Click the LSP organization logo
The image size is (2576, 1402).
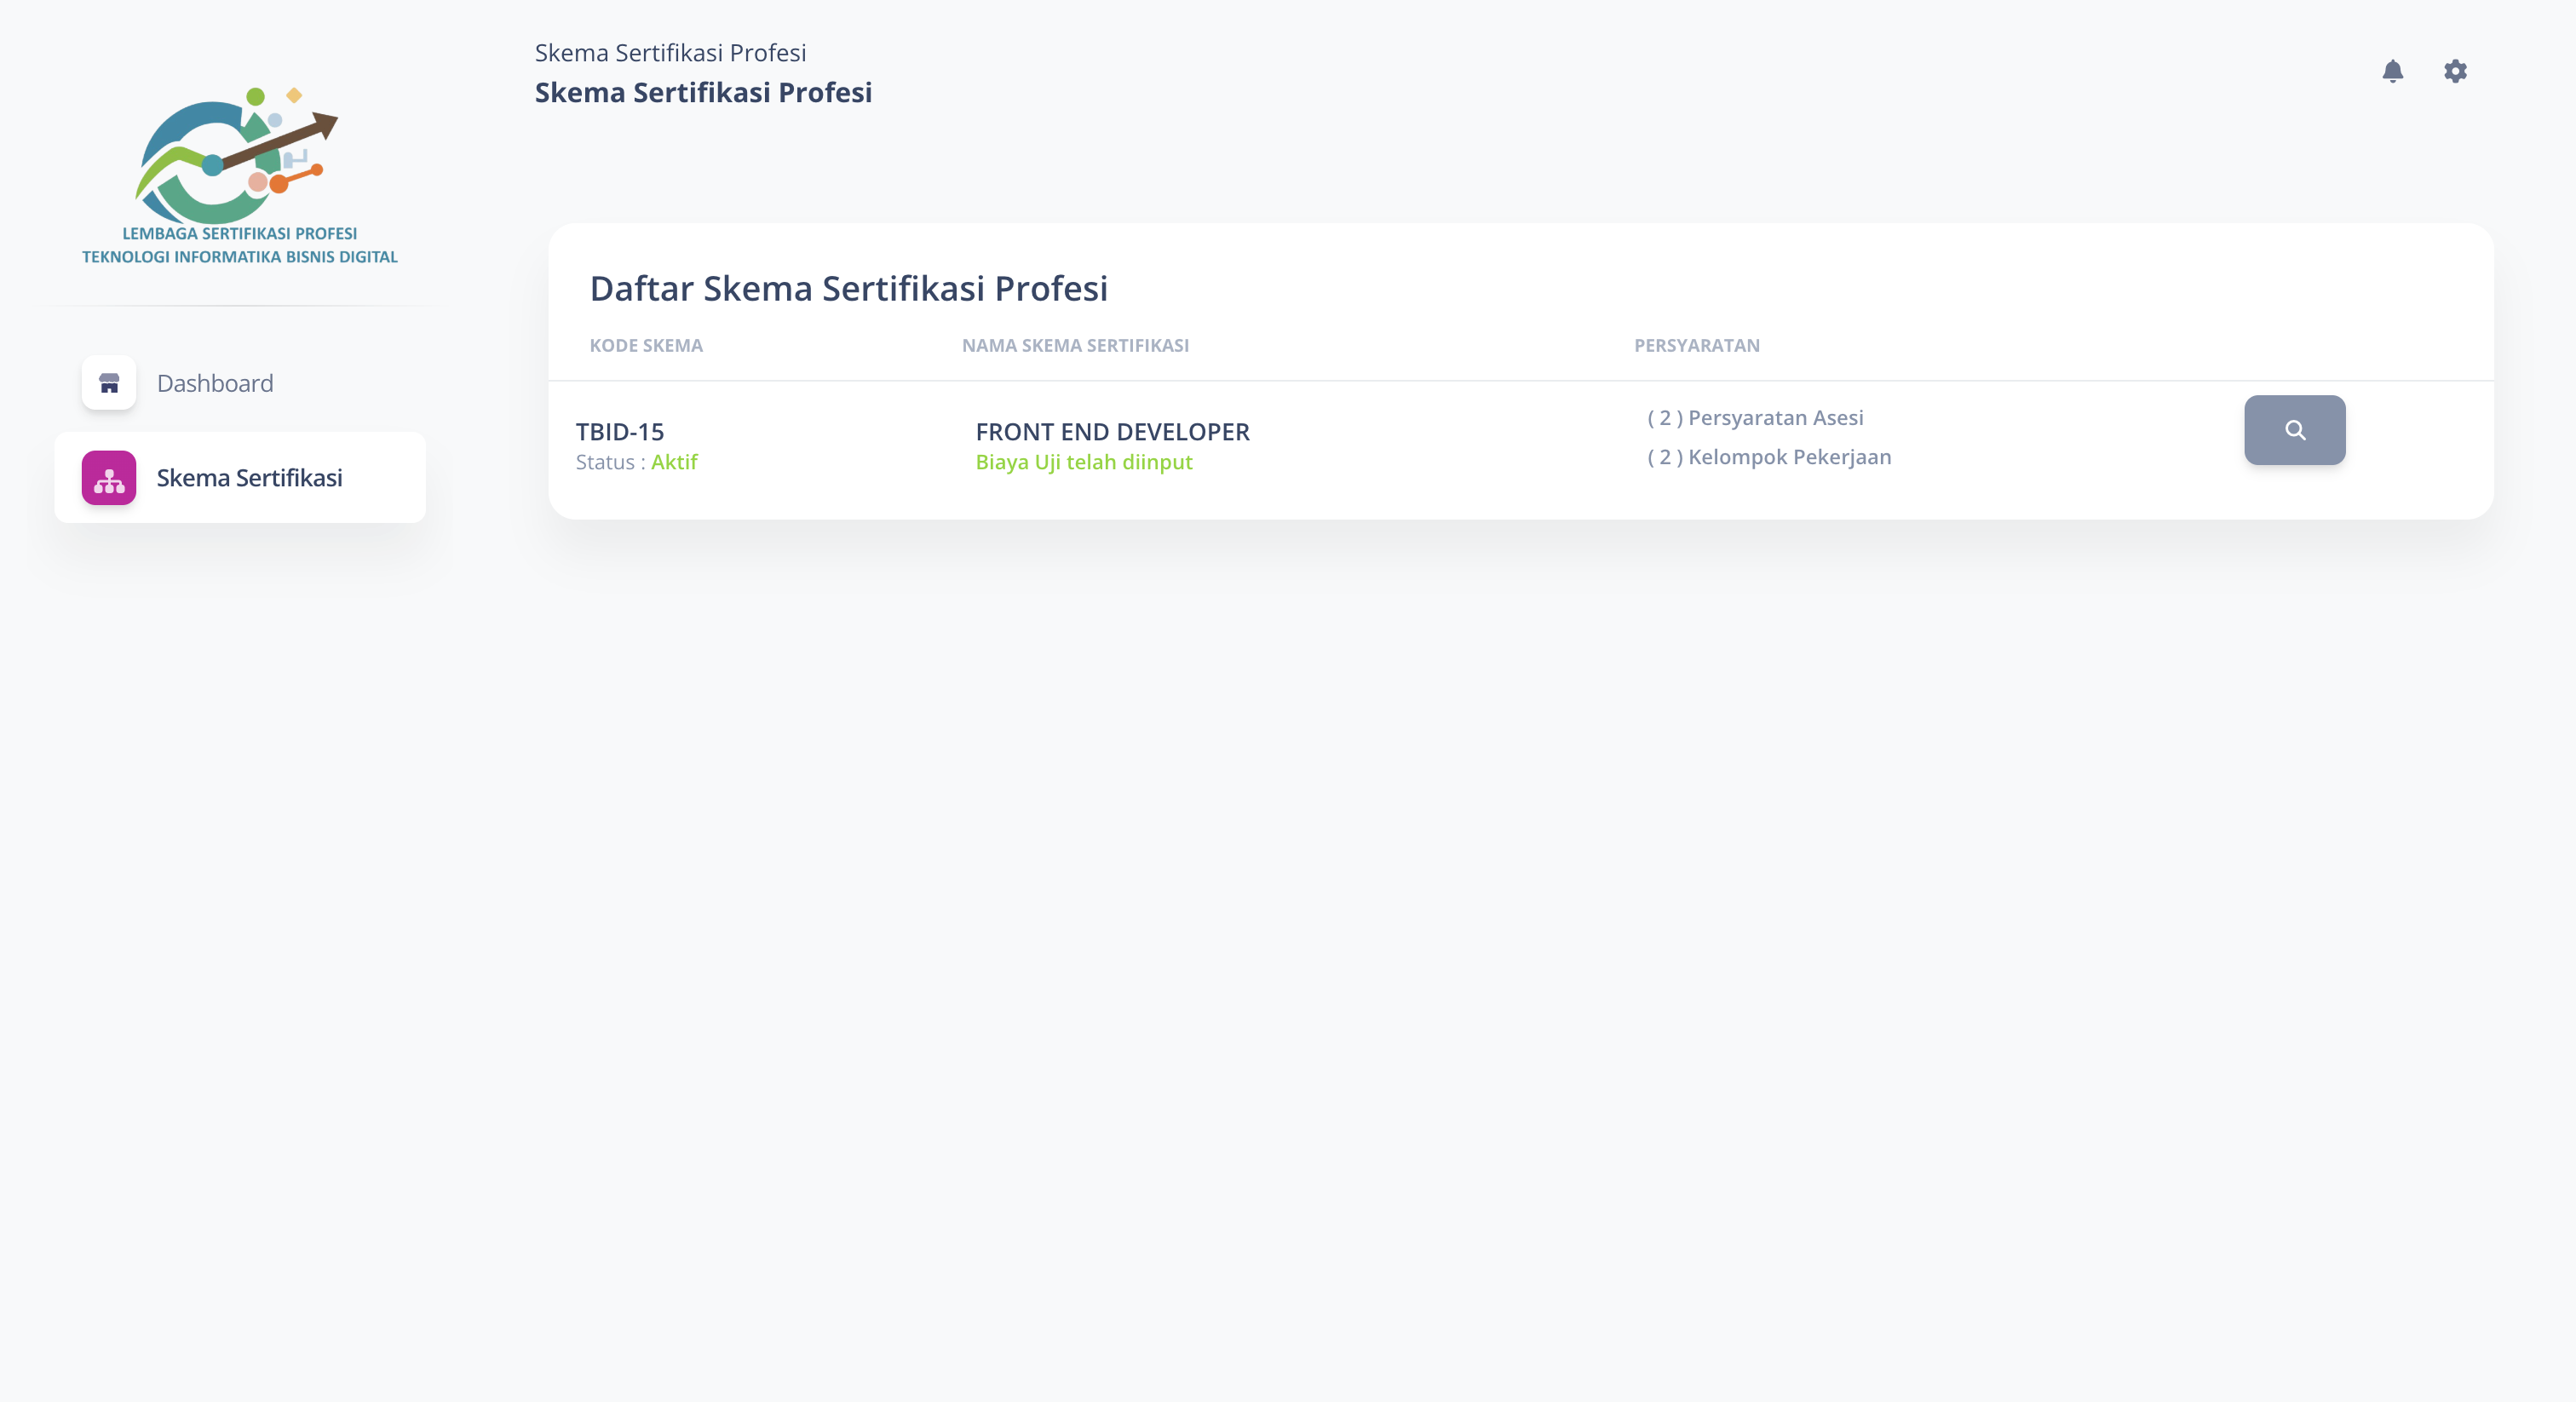[240, 175]
